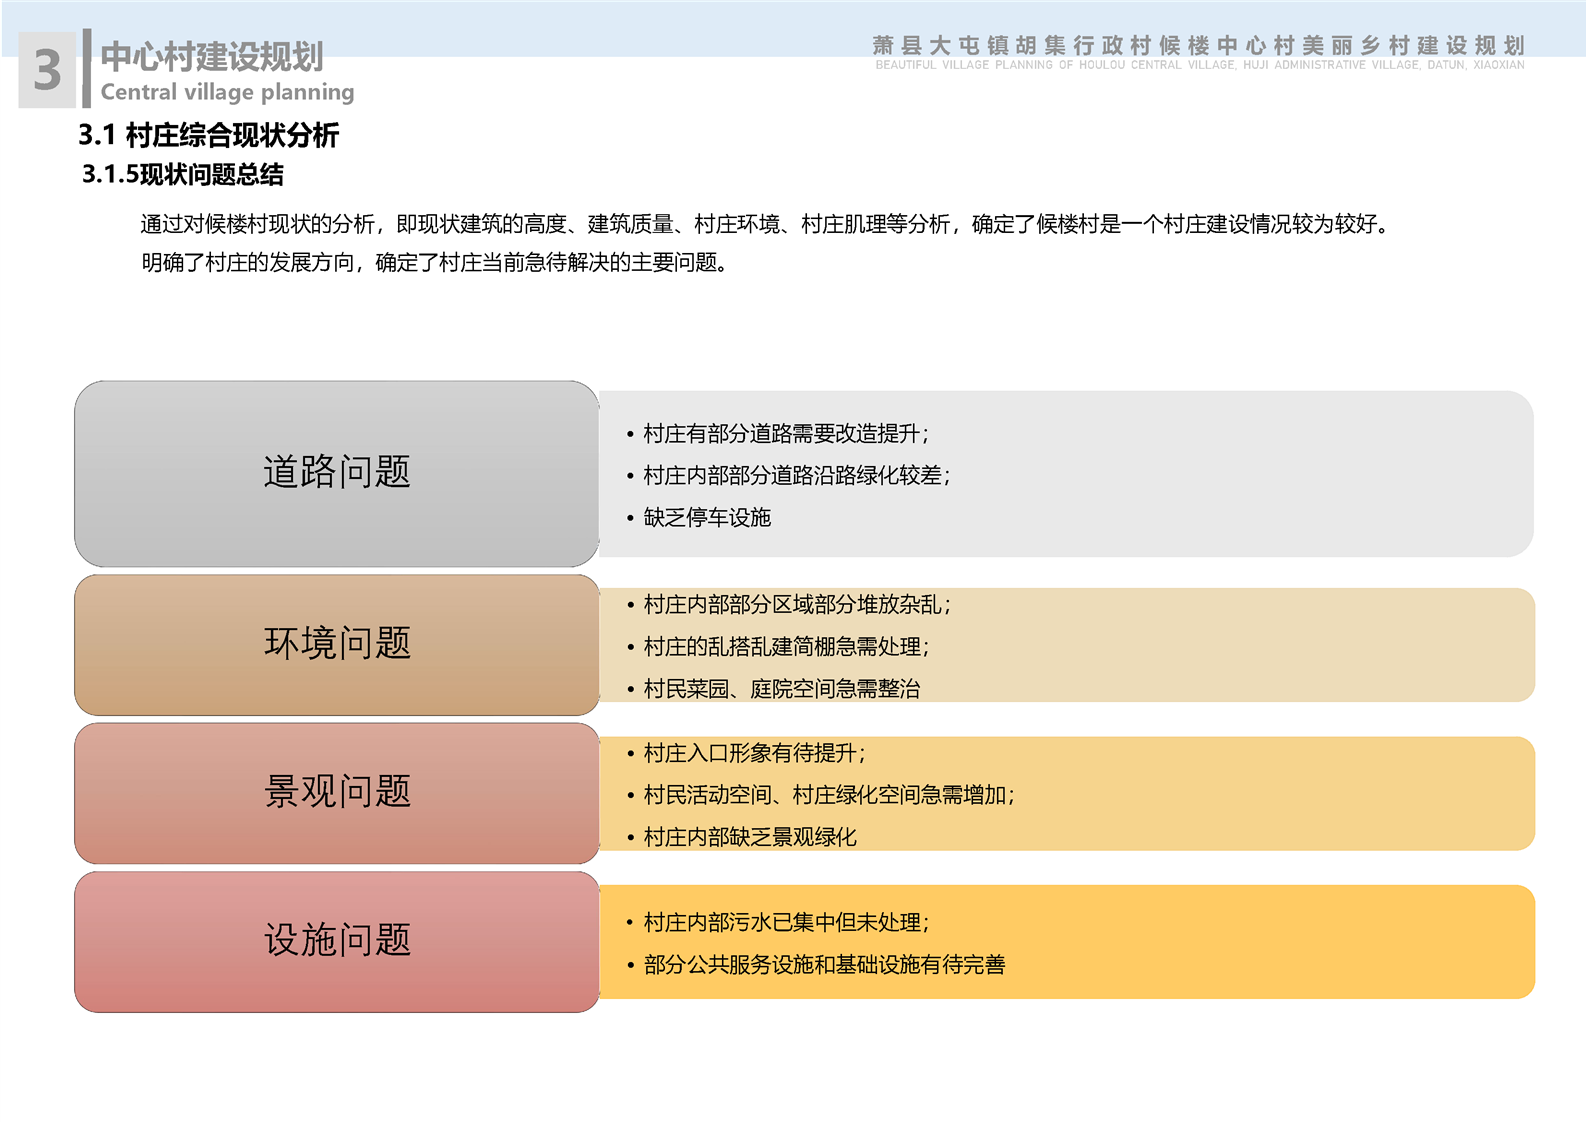This screenshot has height=1122, width=1587.
Task: Click the bullet 村庄内部污水已集中但未处理
Action: tap(785, 923)
